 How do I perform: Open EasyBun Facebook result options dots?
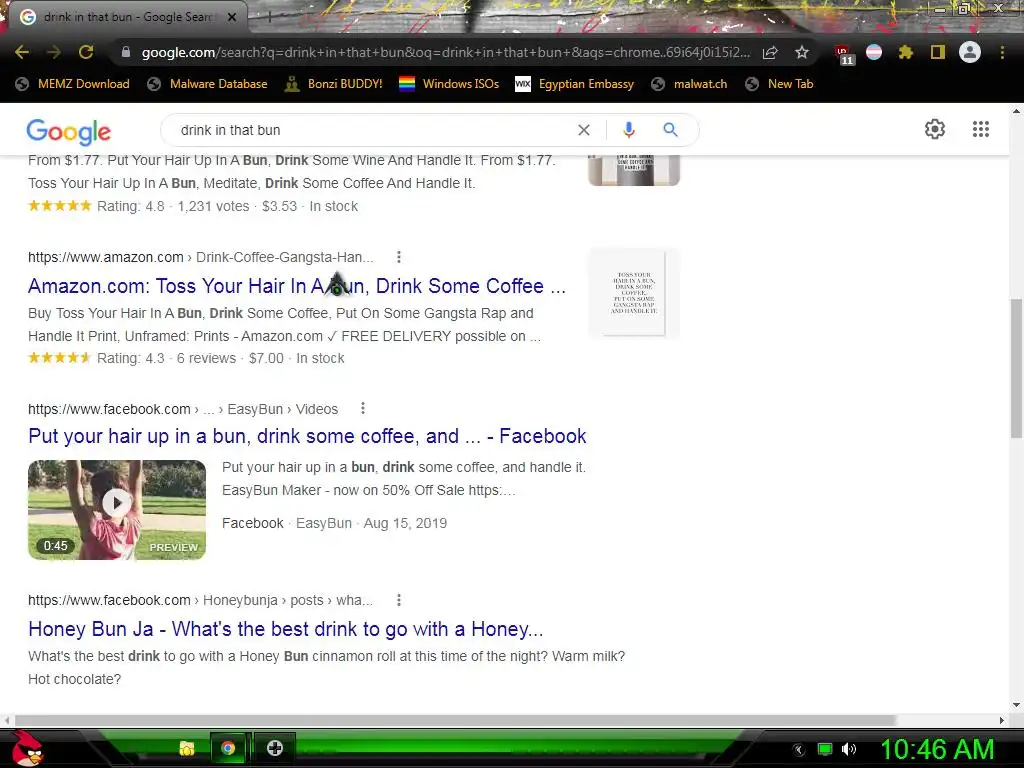pos(362,409)
